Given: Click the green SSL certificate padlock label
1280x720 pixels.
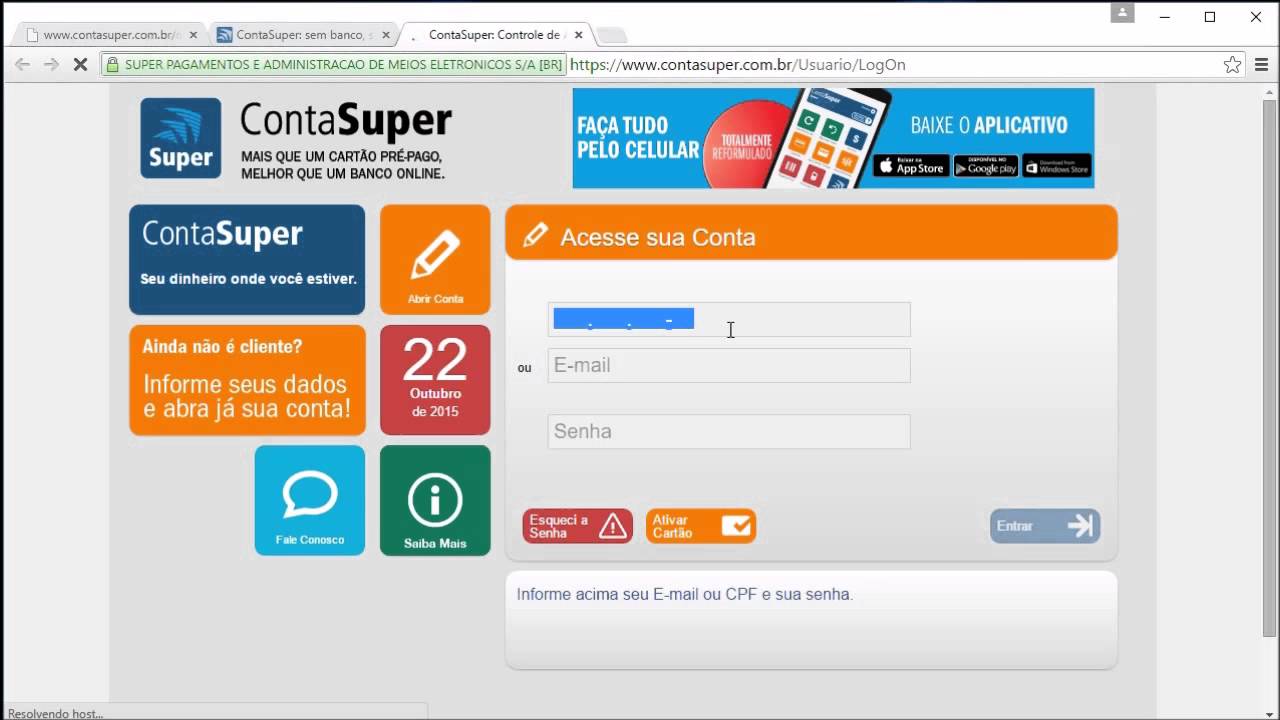Looking at the screenshot, I should [334, 64].
